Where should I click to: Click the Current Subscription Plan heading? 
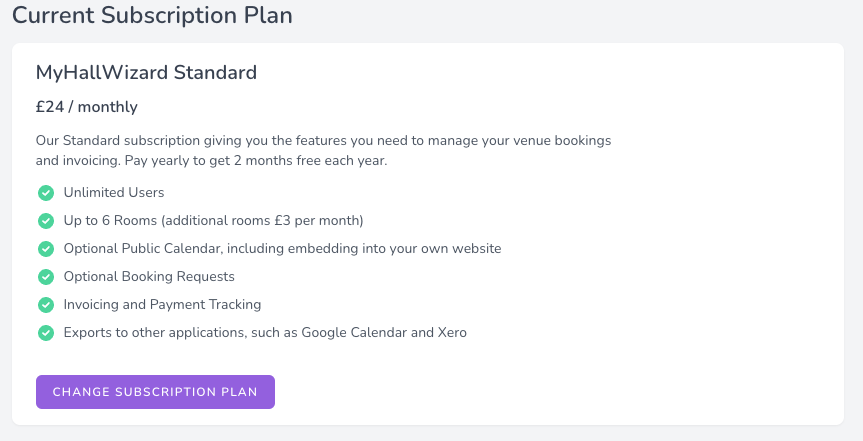click(x=152, y=15)
